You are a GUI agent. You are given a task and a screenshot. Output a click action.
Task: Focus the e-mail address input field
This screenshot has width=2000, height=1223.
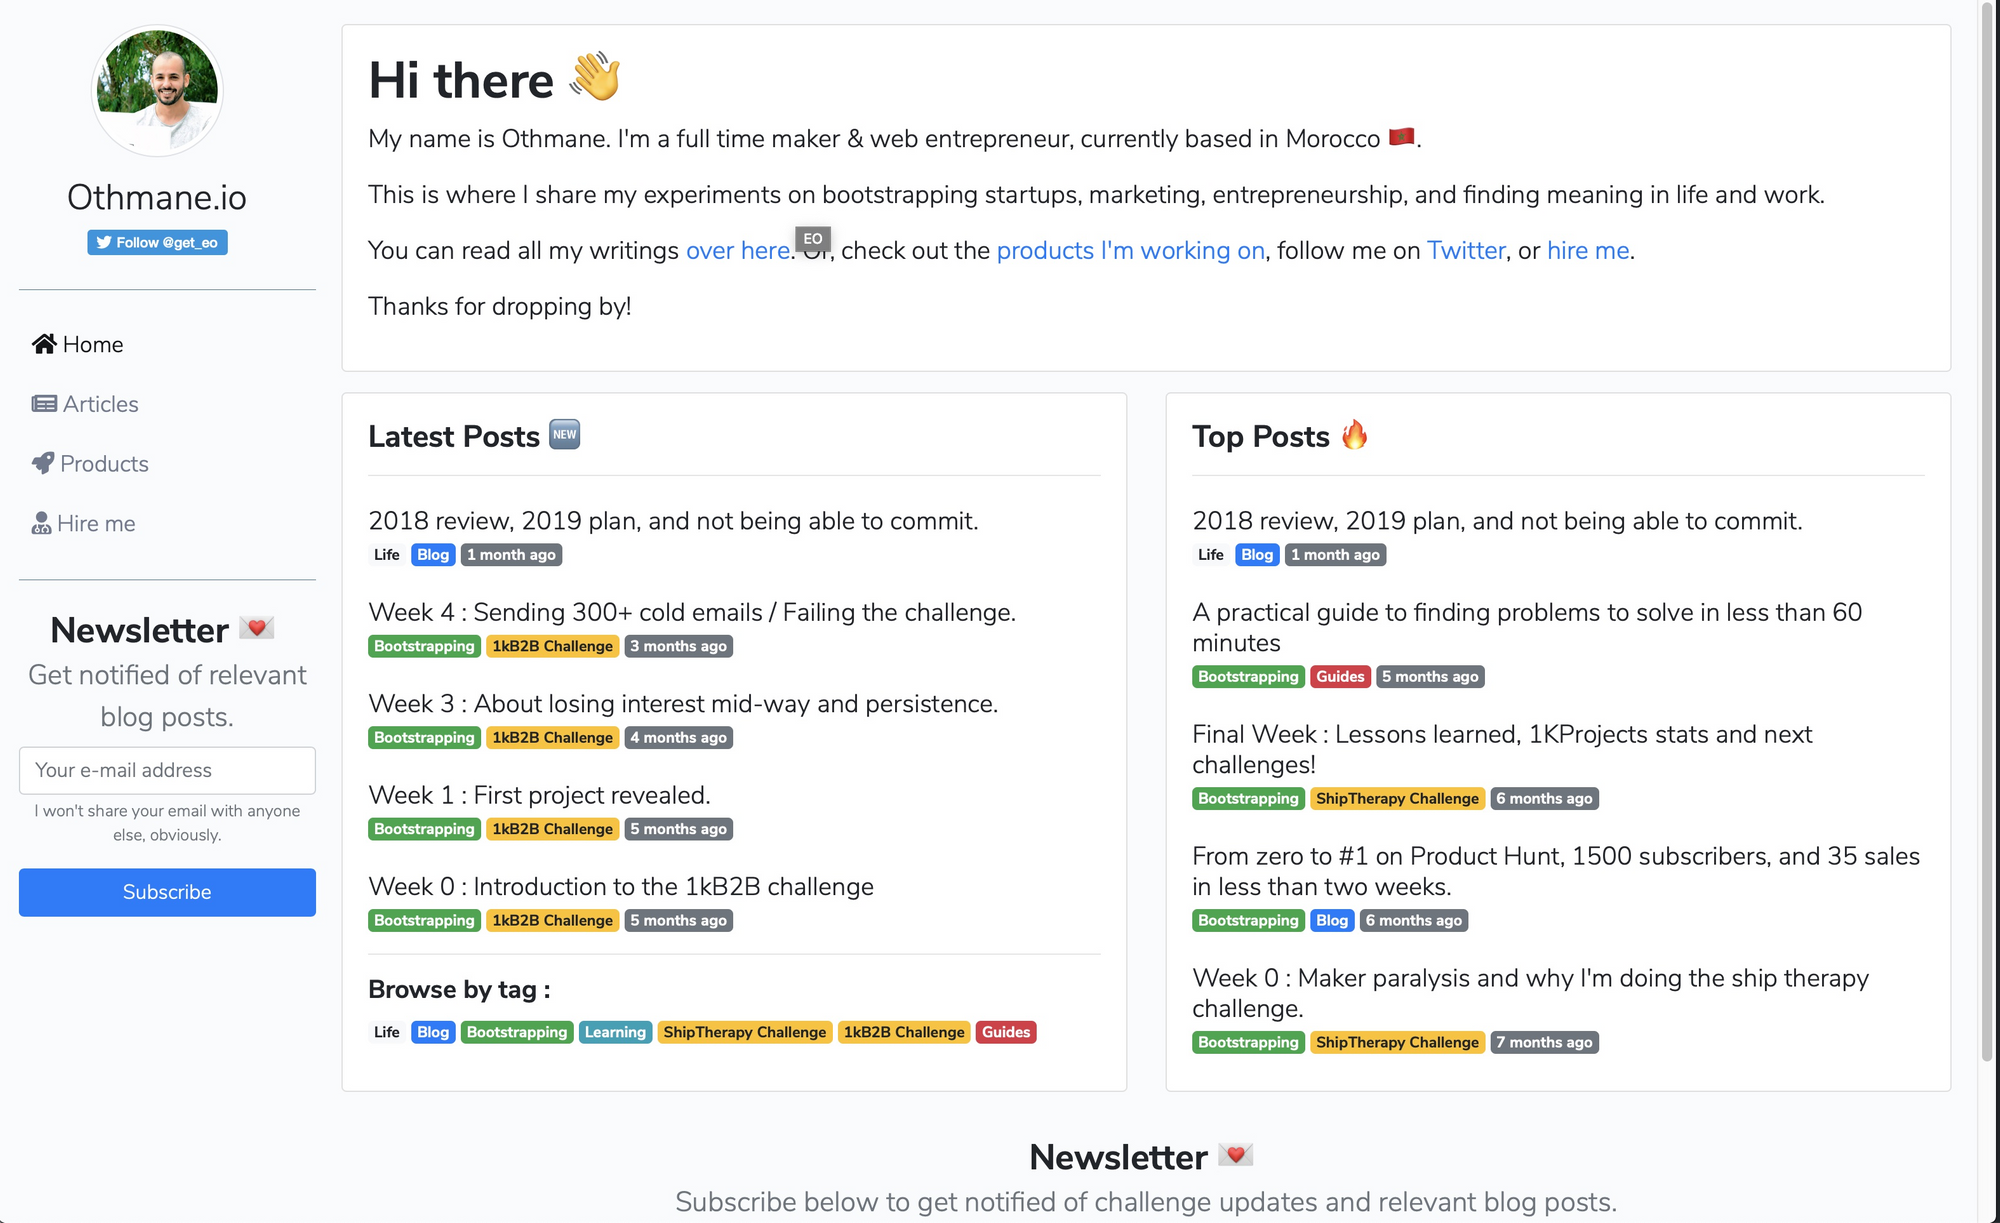click(x=167, y=770)
